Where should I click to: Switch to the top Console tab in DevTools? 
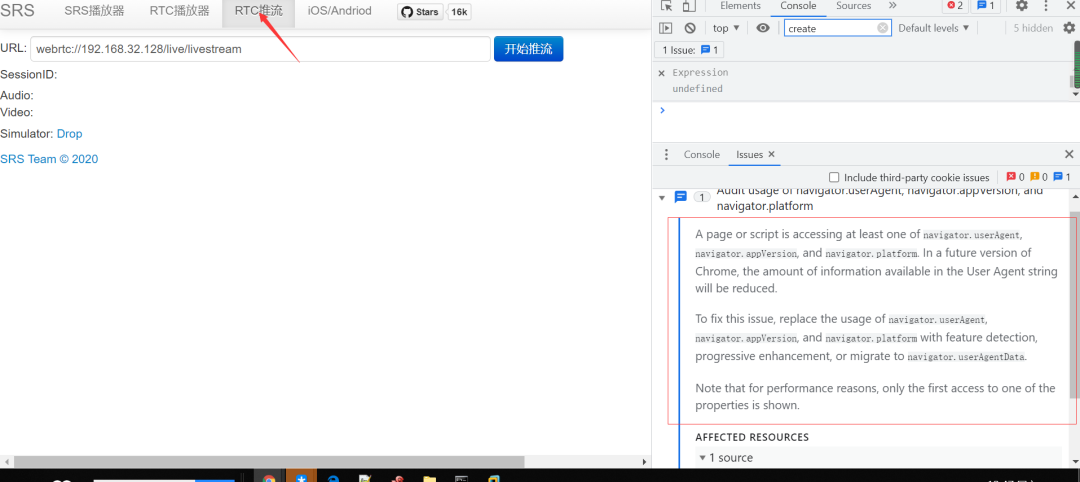point(798,6)
